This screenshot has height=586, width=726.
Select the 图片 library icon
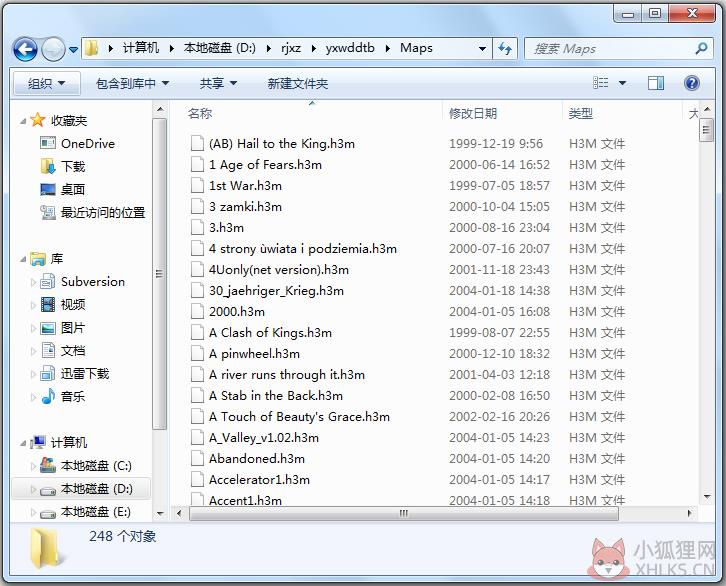[x=48, y=328]
